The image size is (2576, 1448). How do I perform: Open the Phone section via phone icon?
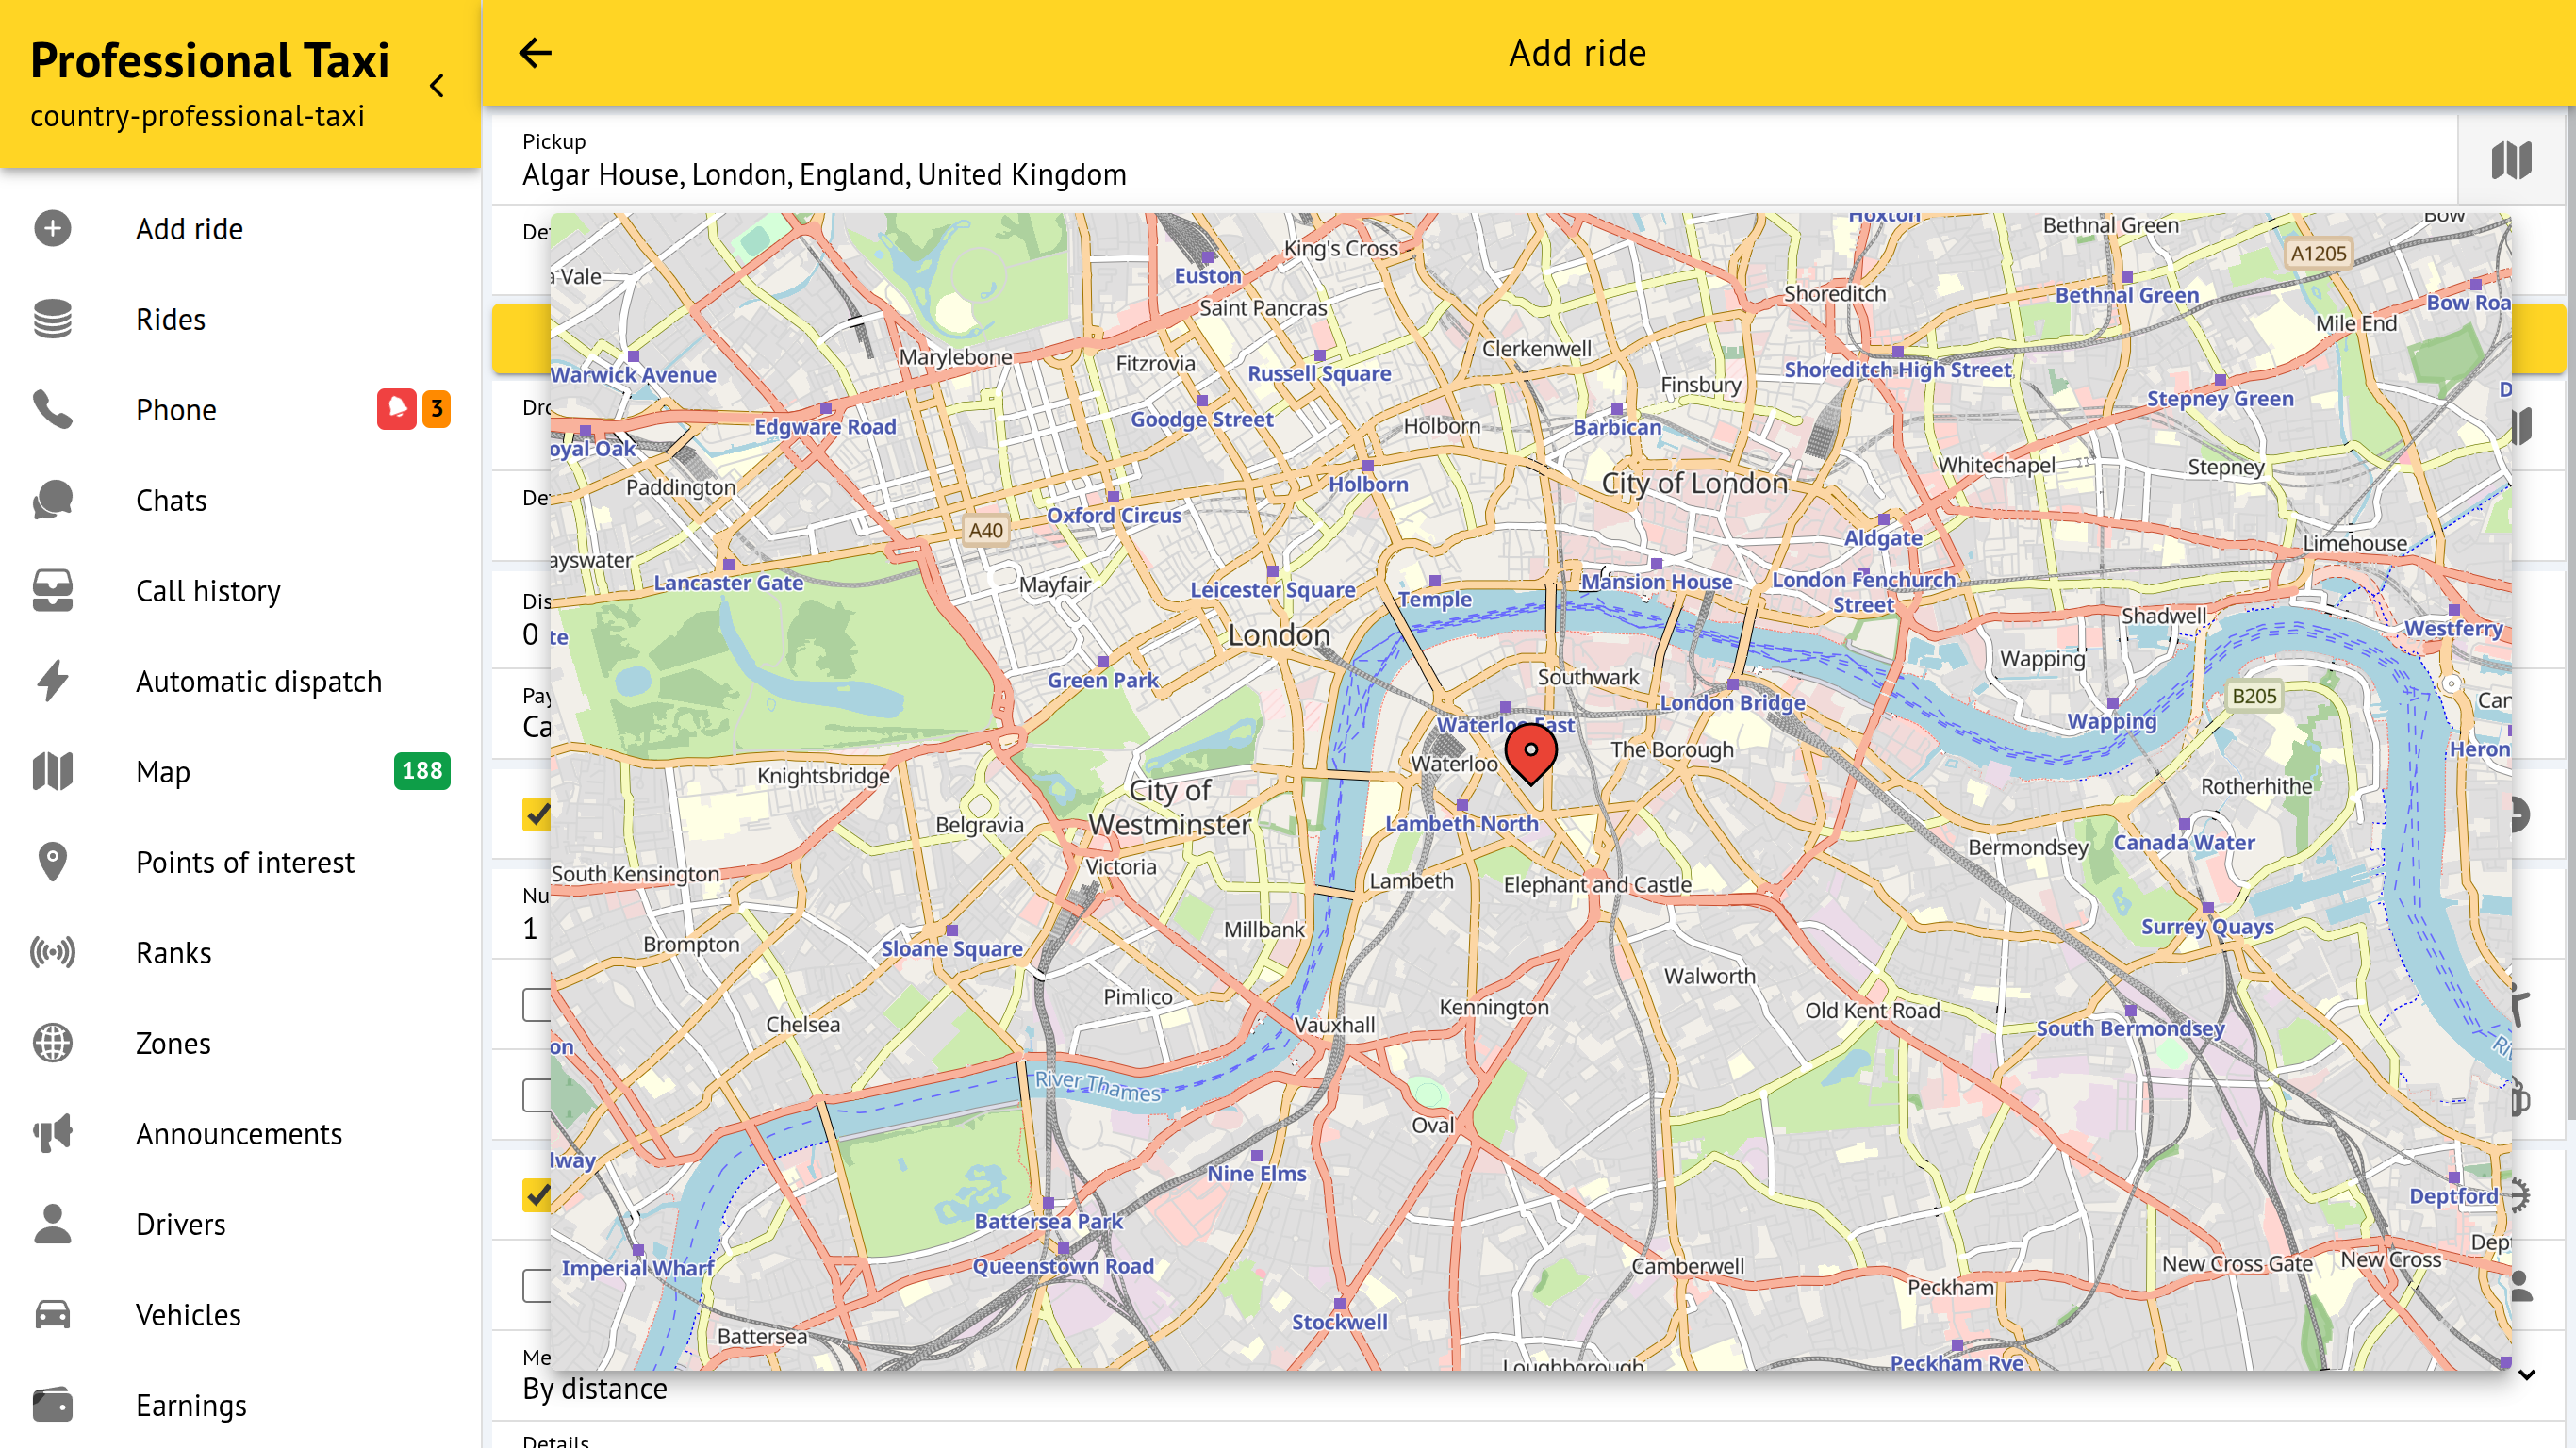[x=52, y=409]
